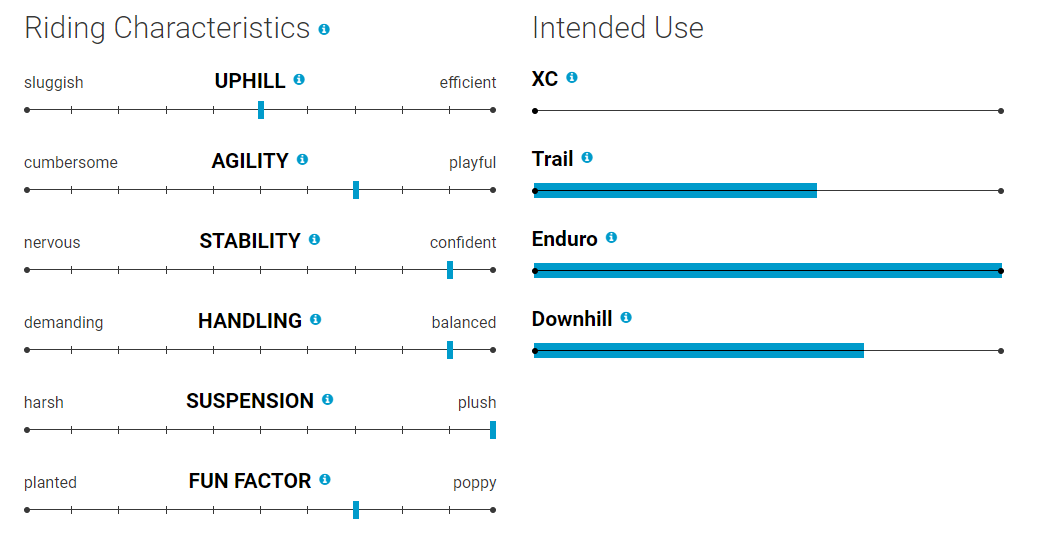Click the Downhill info icon

626,318
